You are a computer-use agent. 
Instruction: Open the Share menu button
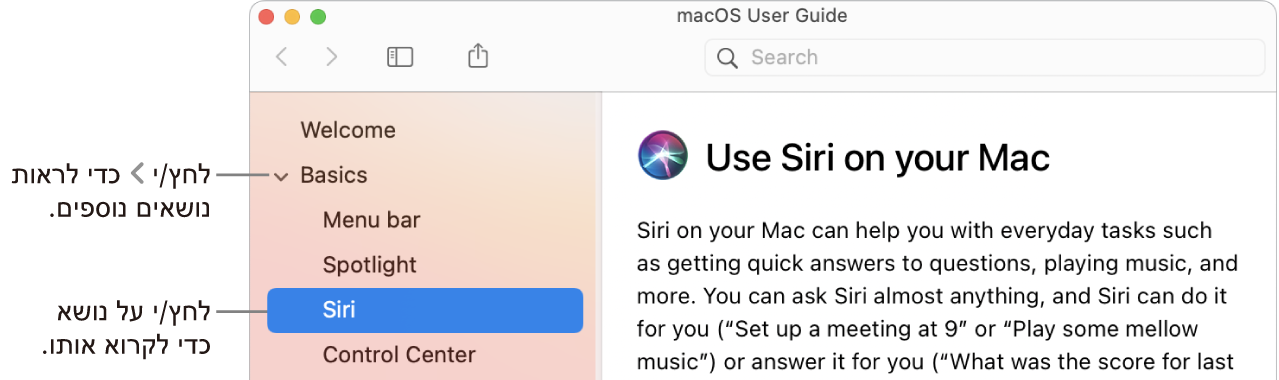(x=478, y=56)
